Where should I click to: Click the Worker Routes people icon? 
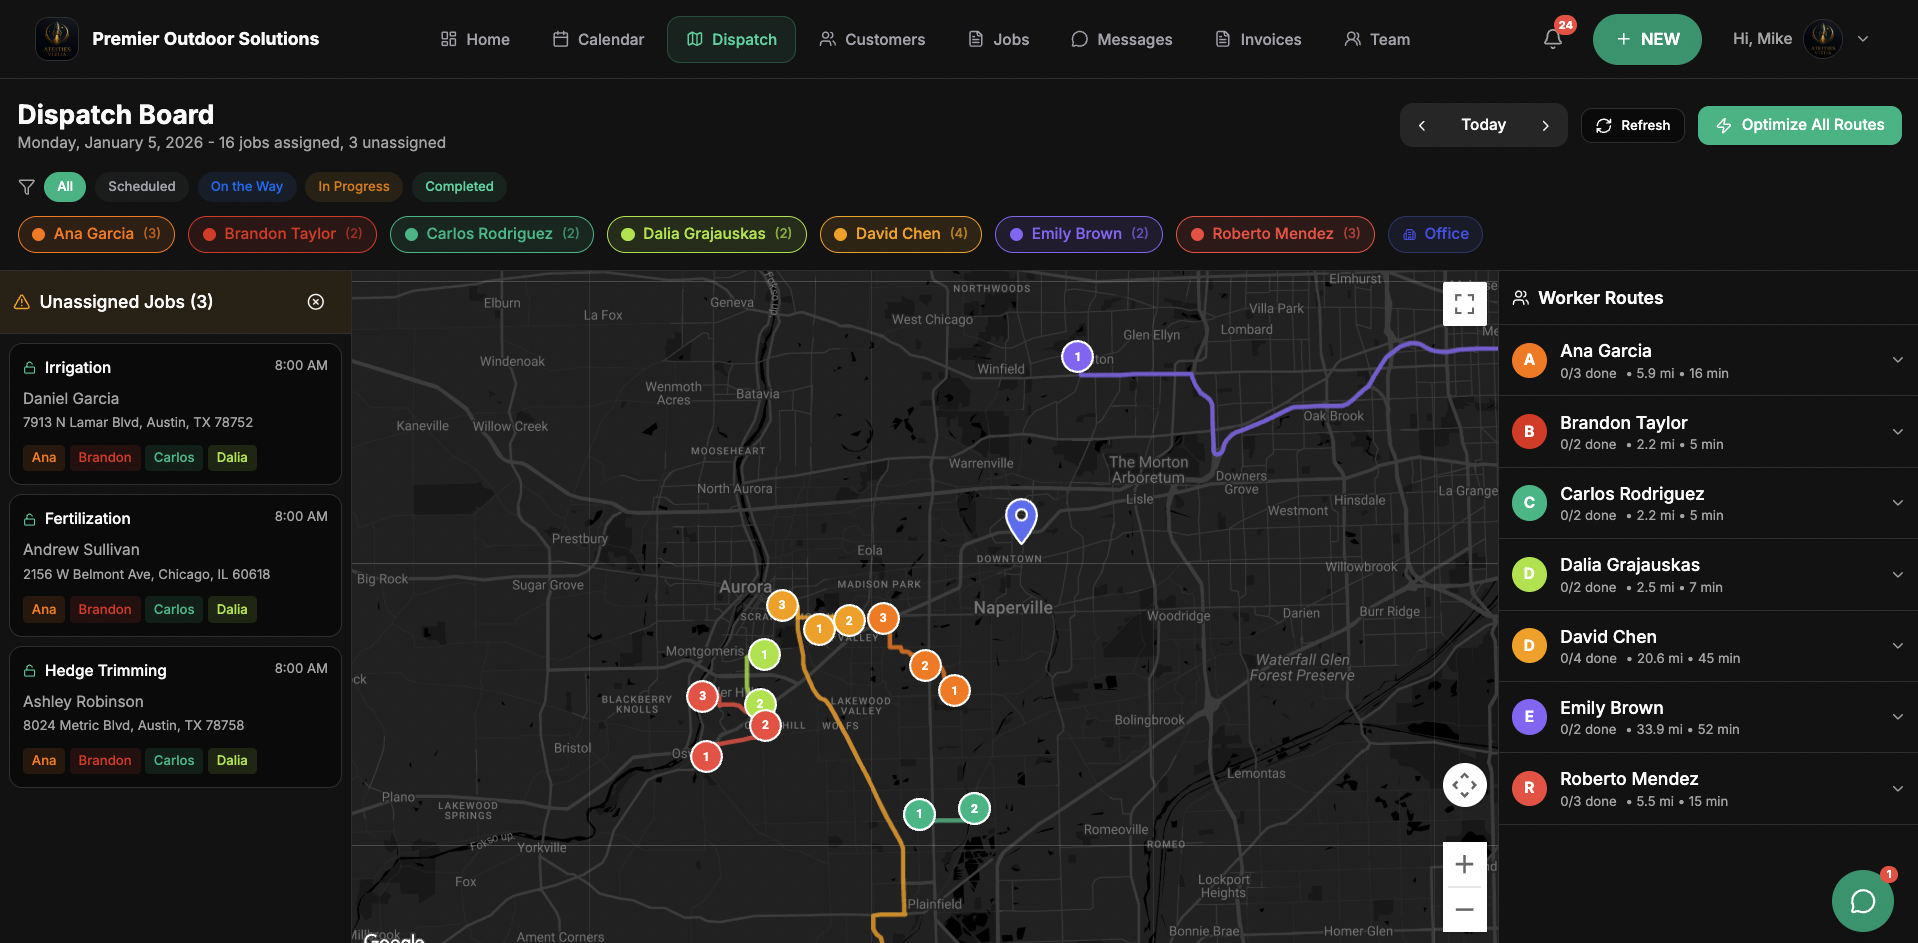coord(1521,297)
